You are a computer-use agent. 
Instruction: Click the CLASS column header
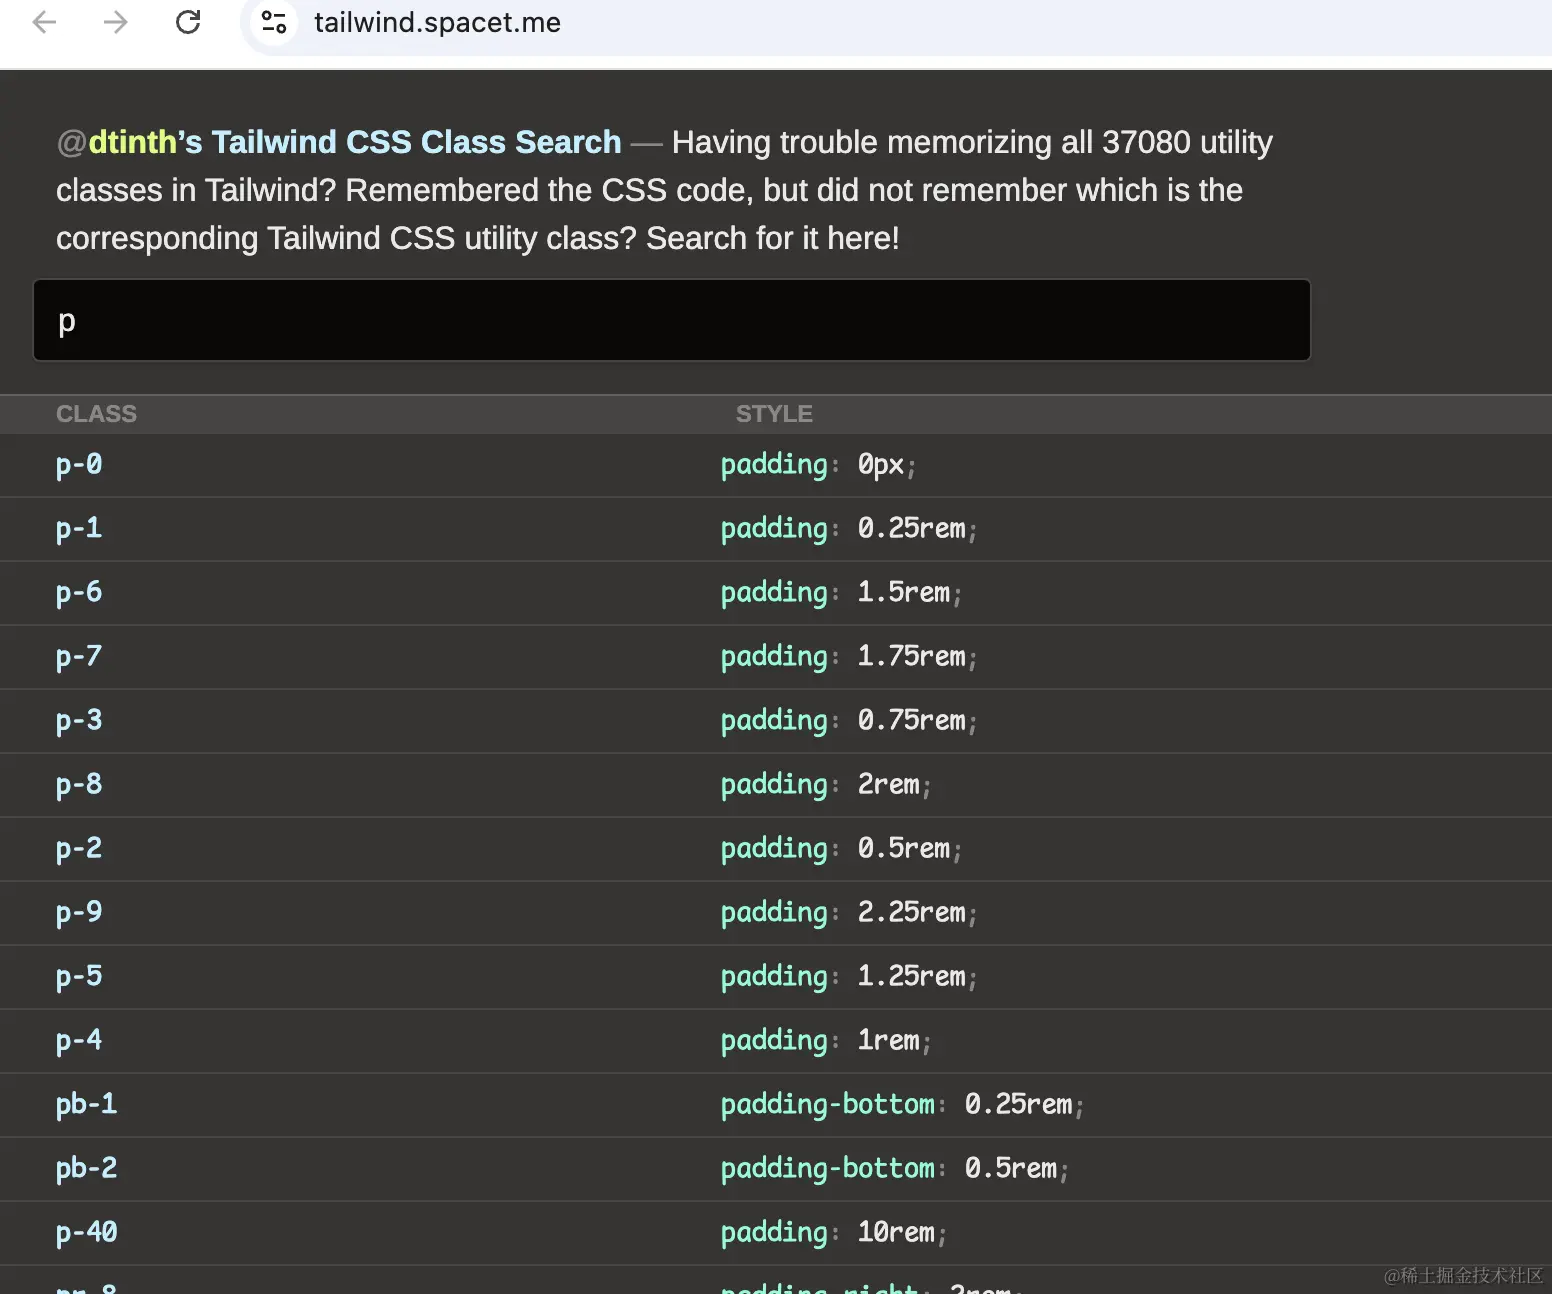pos(96,414)
